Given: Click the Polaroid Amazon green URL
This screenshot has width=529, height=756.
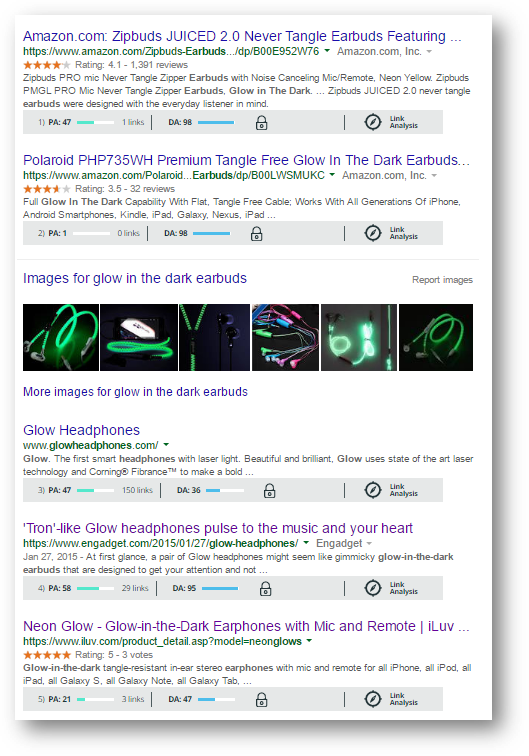Looking at the screenshot, I should pyautogui.click(x=174, y=175).
